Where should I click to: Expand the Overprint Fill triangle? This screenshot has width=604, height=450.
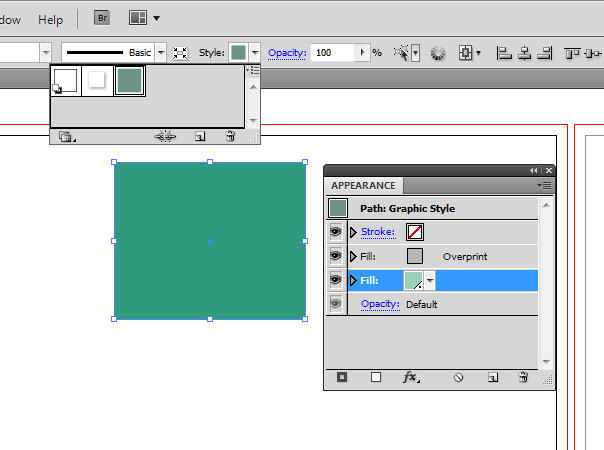pos(353,256)
